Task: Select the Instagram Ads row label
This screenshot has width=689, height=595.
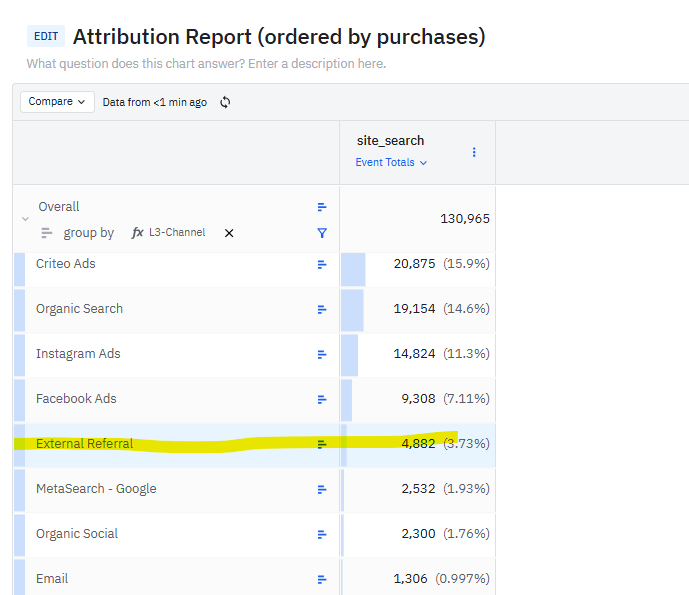Action: tap(78, 354)
